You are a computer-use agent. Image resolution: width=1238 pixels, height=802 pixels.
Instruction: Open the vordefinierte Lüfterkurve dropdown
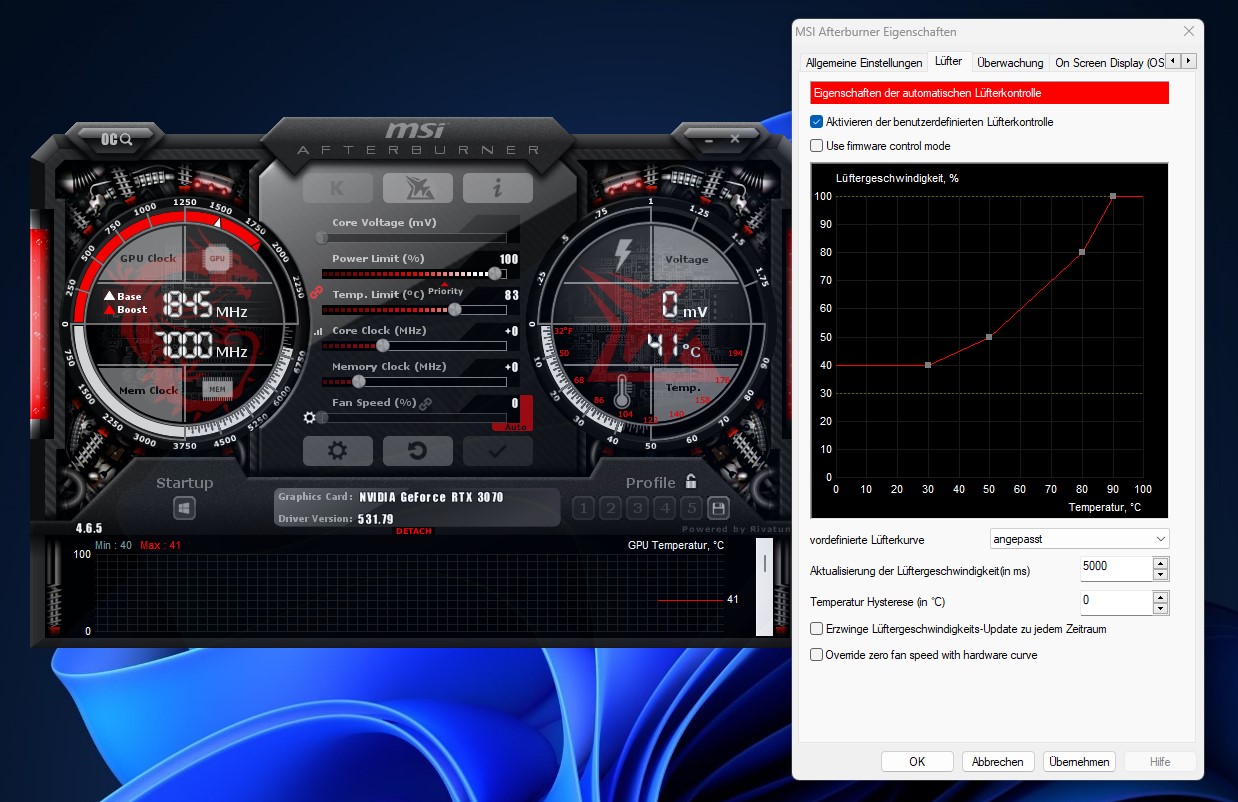[1079, 539]
